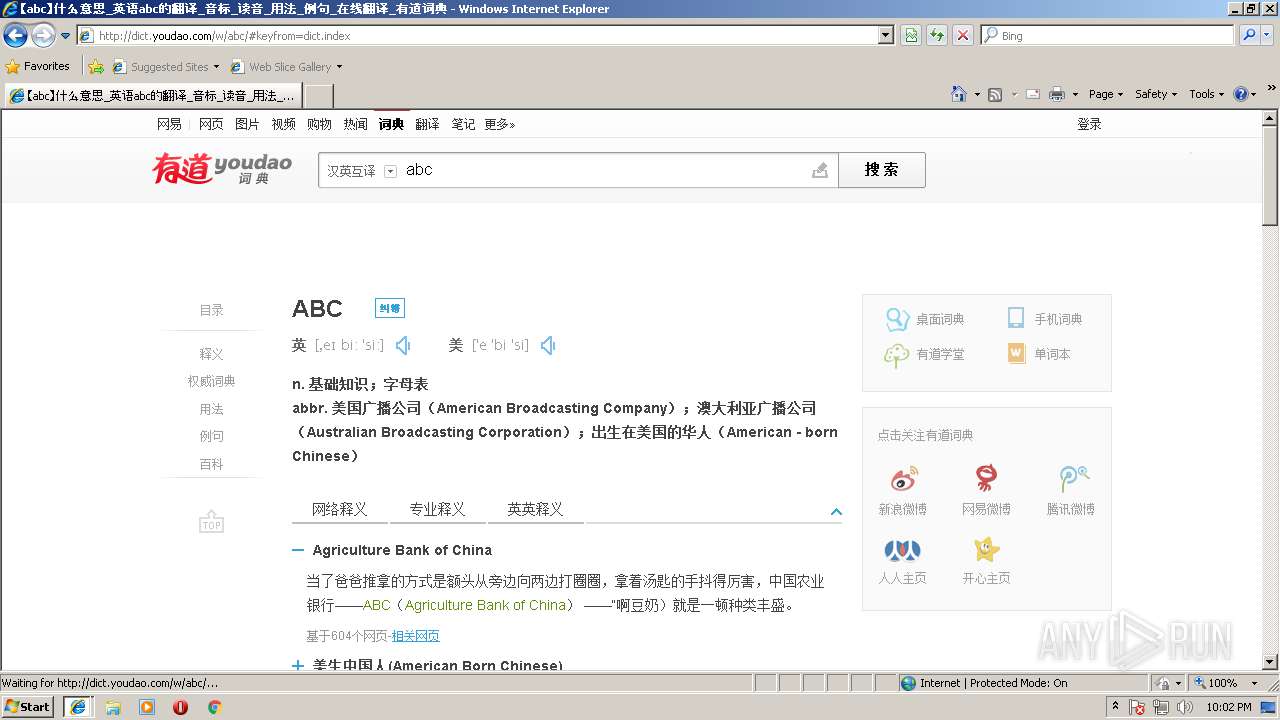
Task: Open the Safety menu dropdown
Action: tap(1157, 94)
